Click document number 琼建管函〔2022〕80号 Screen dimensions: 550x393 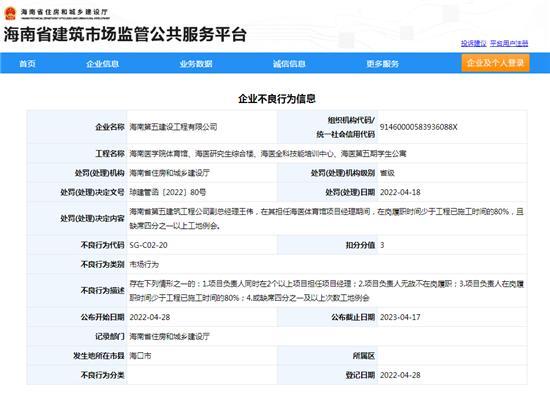click(x=168, y=192)
